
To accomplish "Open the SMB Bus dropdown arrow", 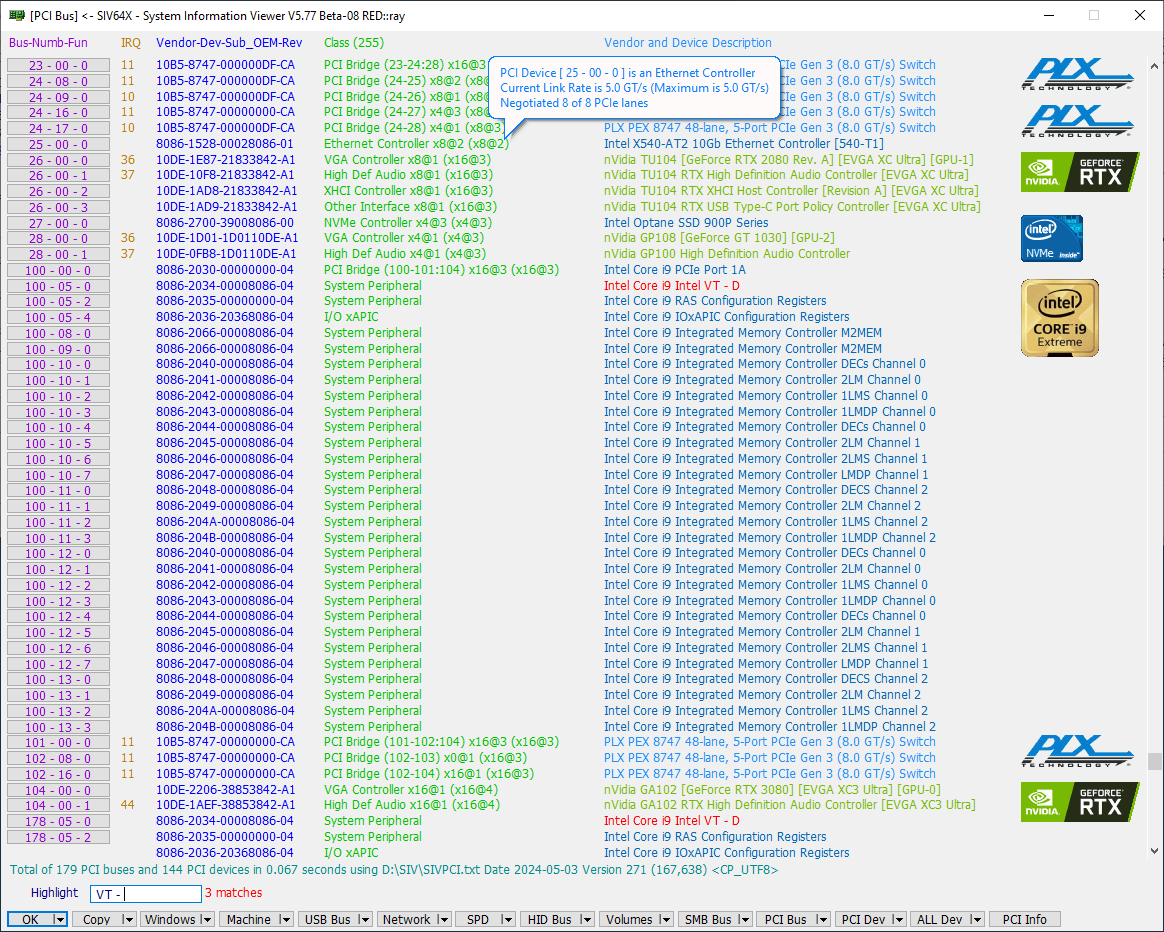I will click(746, 920).
